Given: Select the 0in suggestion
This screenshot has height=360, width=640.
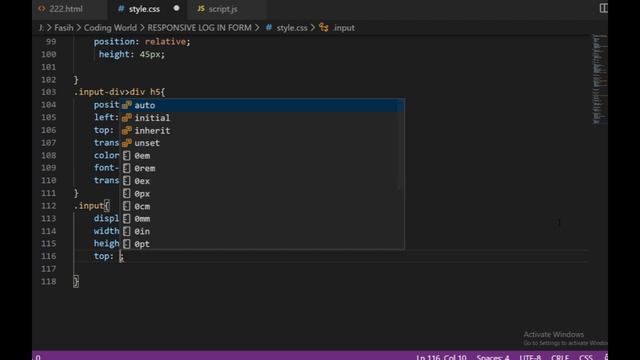Looking at the screenshot, I should tap(262, 231).
